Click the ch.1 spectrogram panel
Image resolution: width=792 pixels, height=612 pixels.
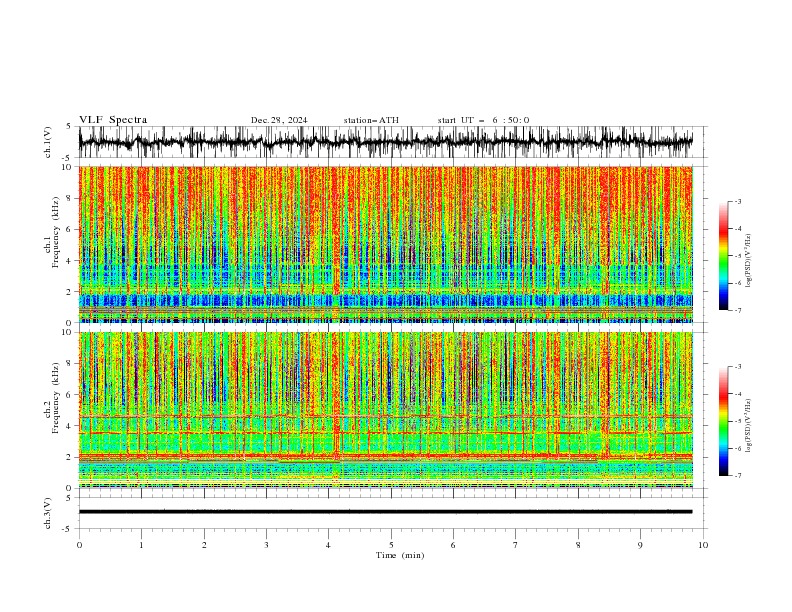[386, 244]
